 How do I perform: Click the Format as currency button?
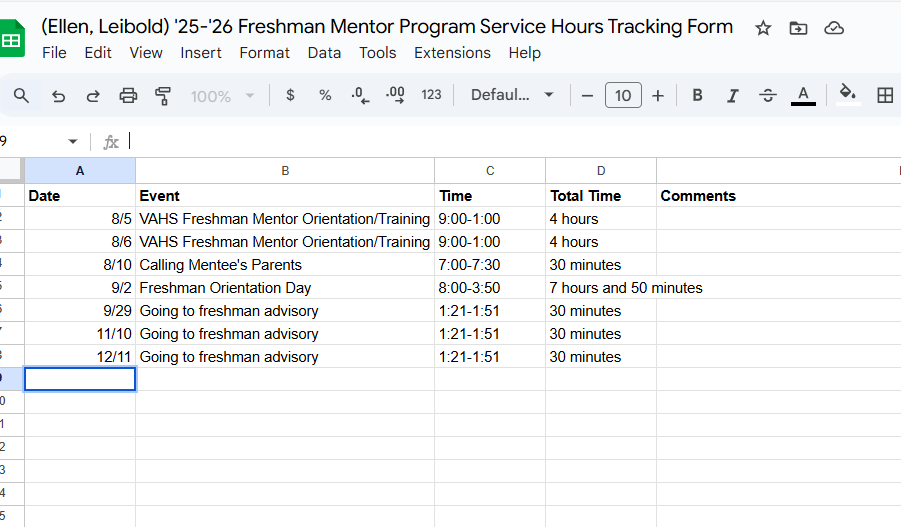(290, 96)
